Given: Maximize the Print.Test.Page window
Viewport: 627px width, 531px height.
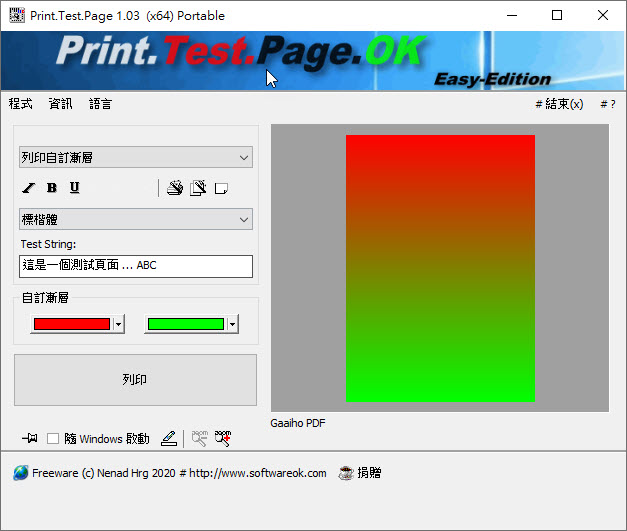Looking at the screenshot, I should pyautogui.click(x=557, y=15).
